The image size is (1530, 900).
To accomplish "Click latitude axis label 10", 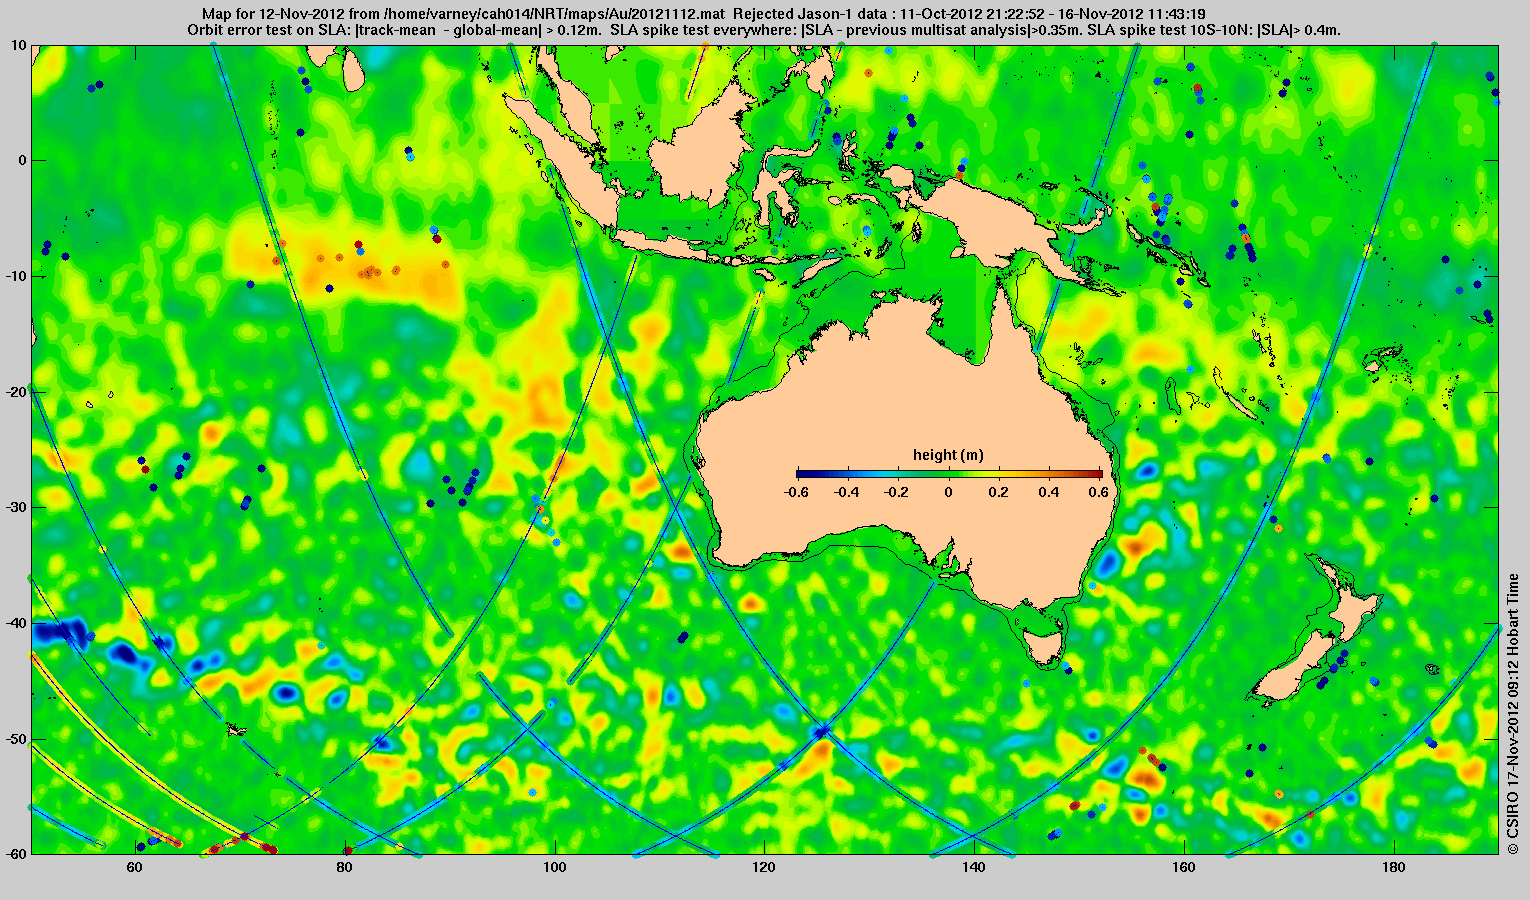I will coord(19,45).
